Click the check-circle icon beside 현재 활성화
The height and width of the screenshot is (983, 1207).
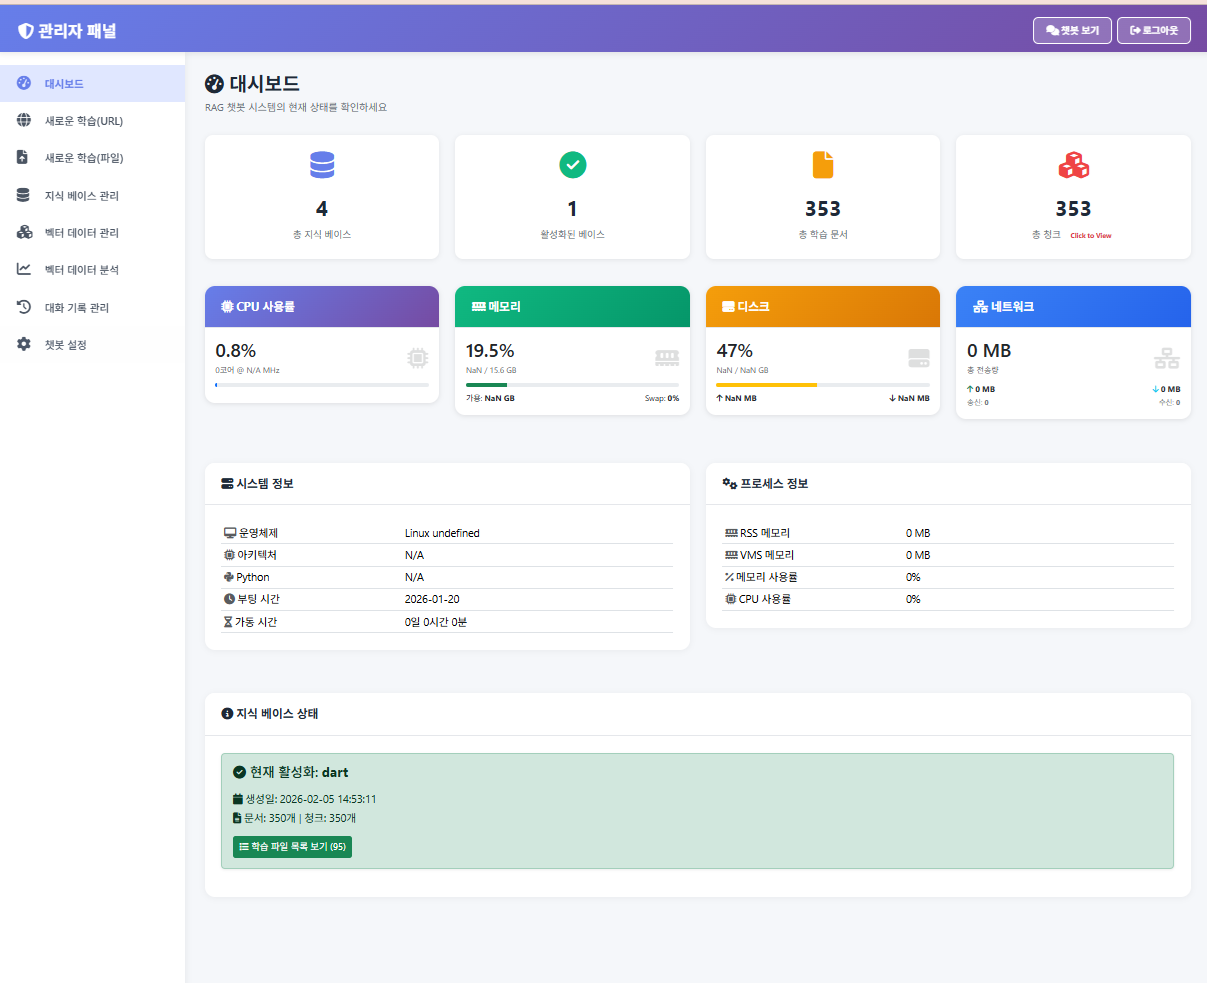[239, 772]
